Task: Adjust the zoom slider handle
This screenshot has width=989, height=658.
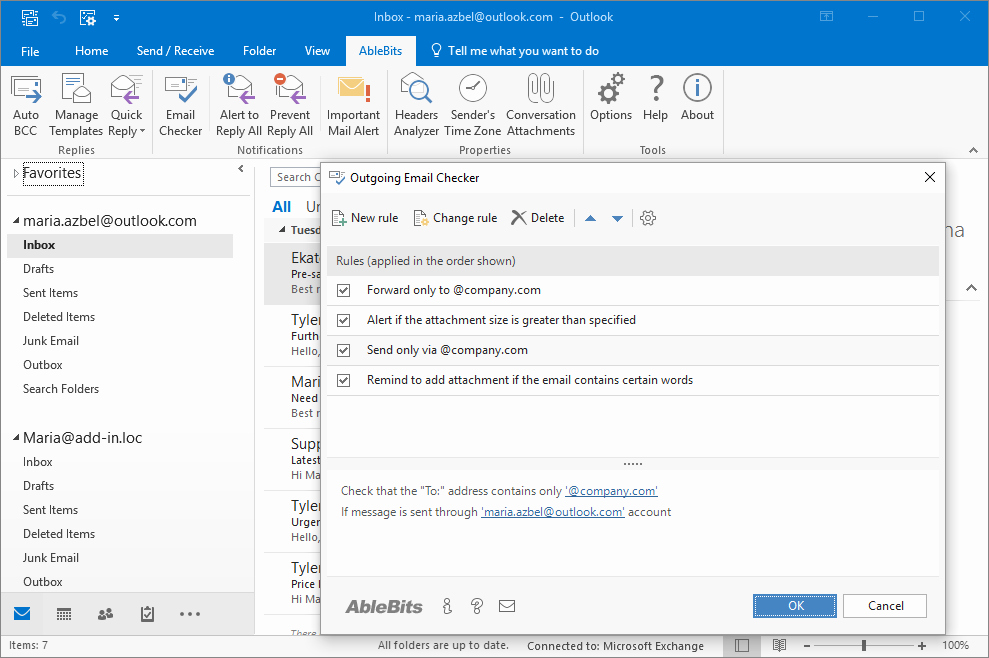Action: 864,645
